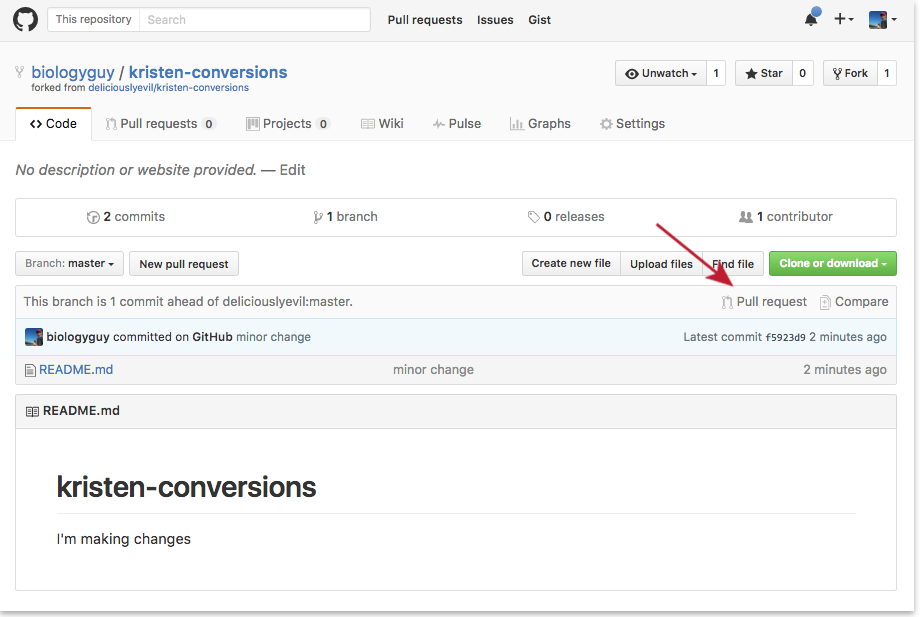The width and height of the screenshot is (923, 617).
Task: Open the plus create-new menu
Action: pos(844,19)
